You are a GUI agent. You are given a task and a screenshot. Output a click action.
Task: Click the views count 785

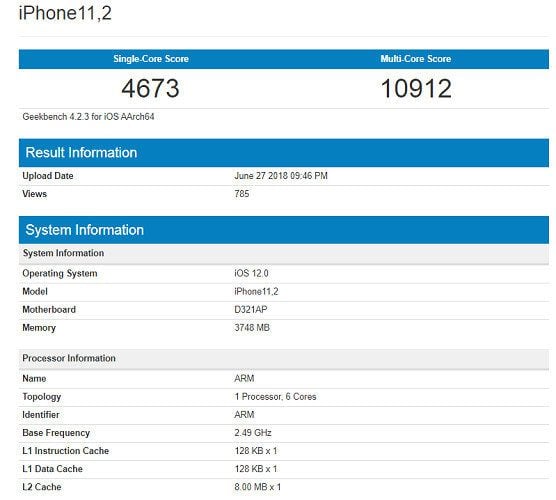click(x=242, y=194)
